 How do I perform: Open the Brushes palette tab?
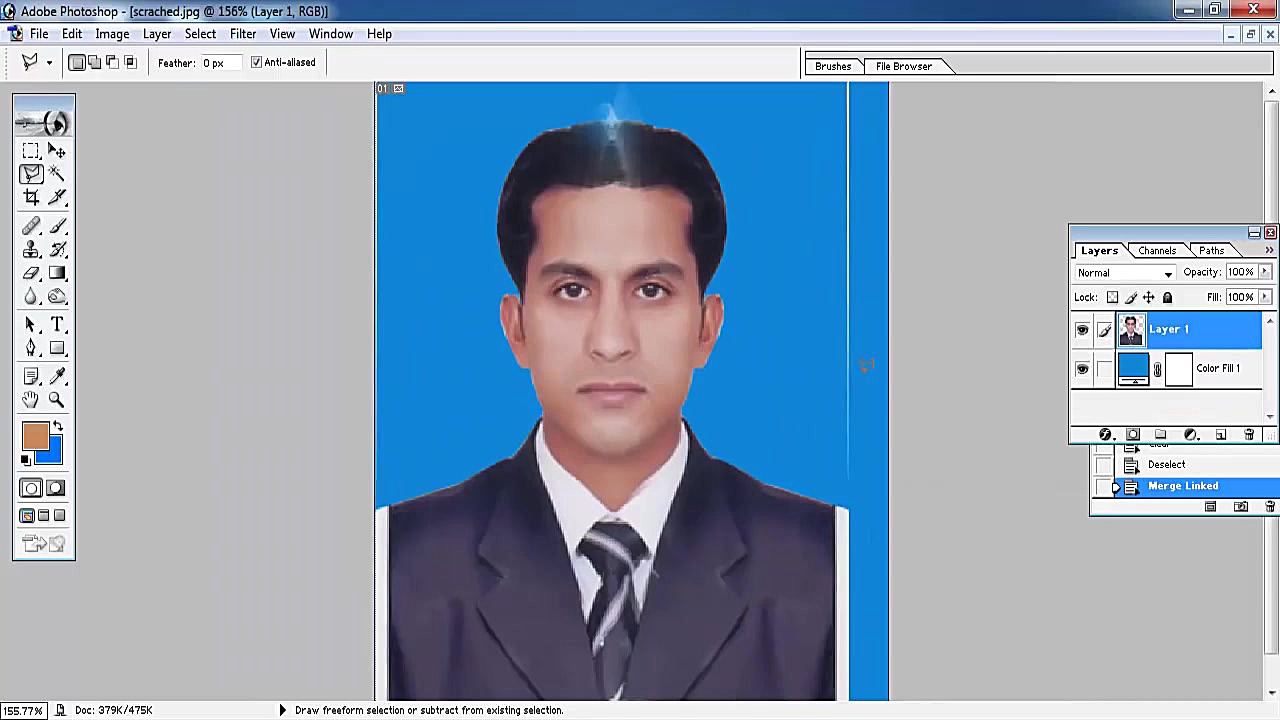(833, 66)
